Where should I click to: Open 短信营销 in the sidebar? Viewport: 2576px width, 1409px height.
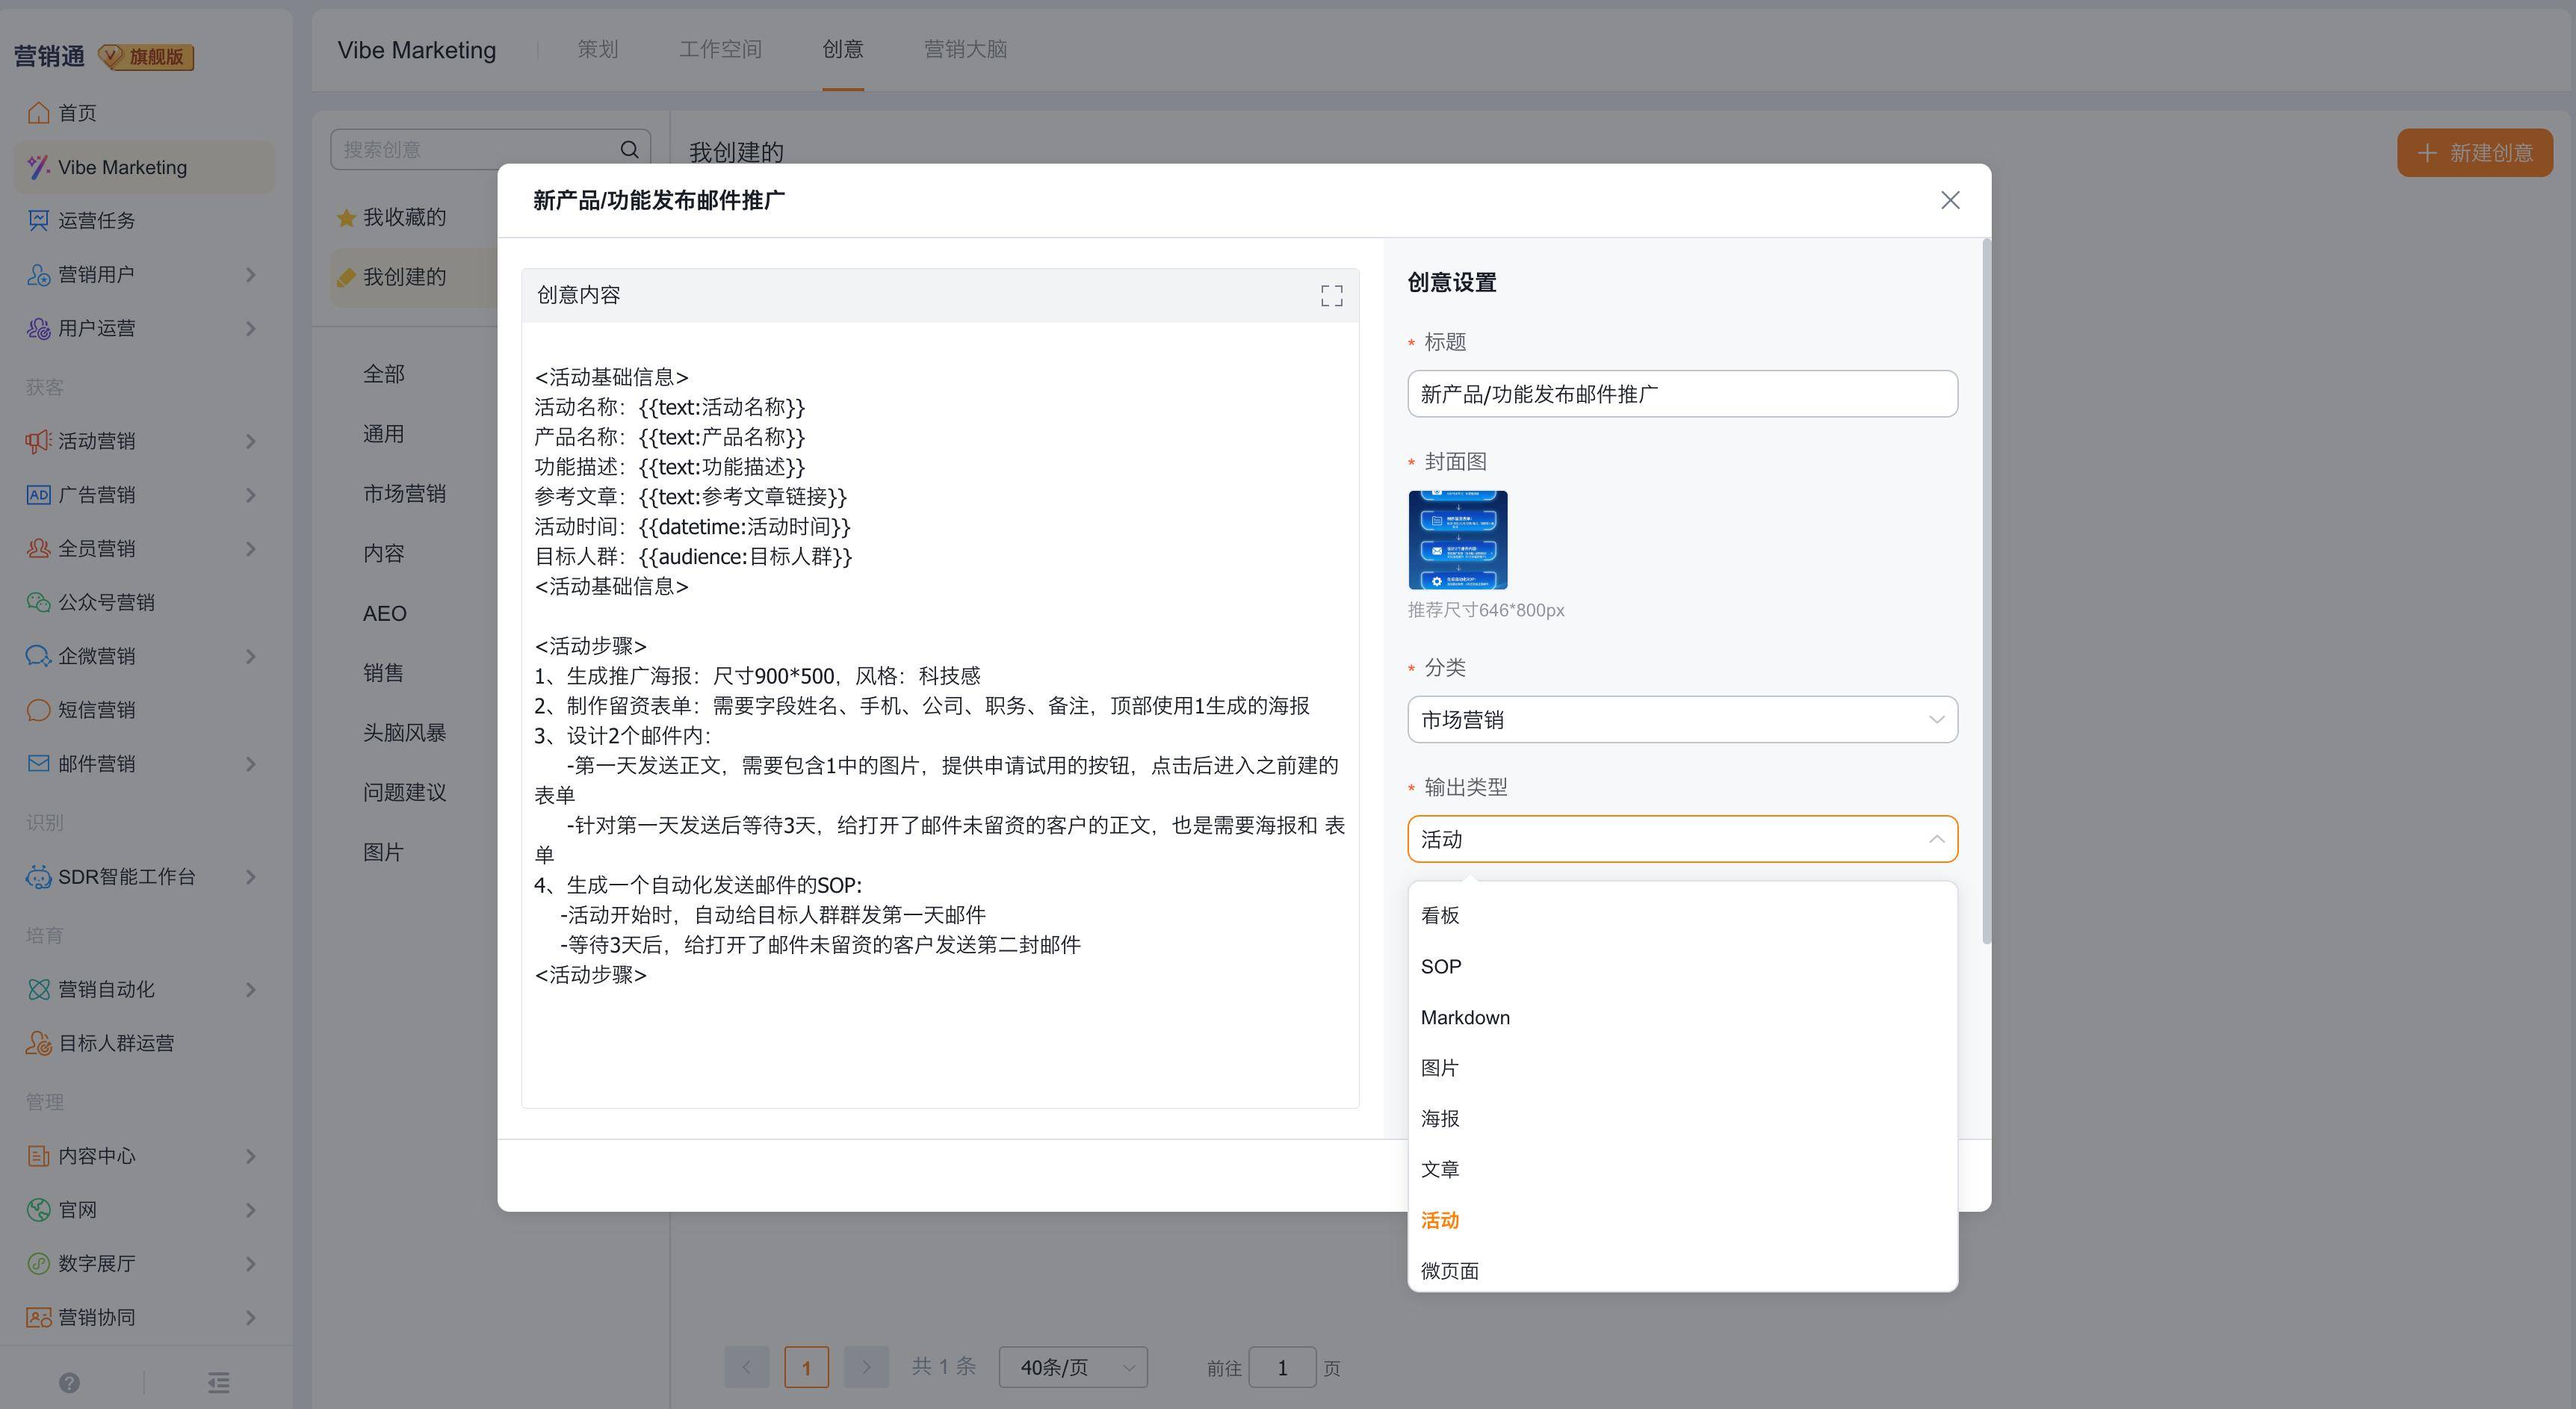96,710
